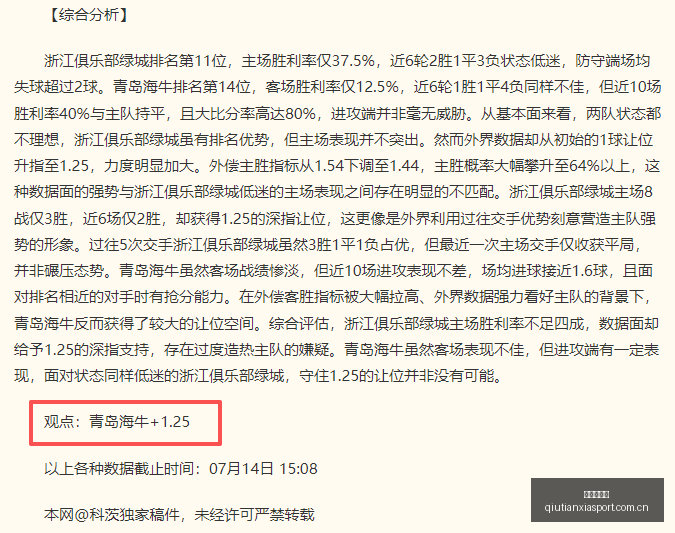Click the timestamp line 07月14日 15:08

click(180, 468)
